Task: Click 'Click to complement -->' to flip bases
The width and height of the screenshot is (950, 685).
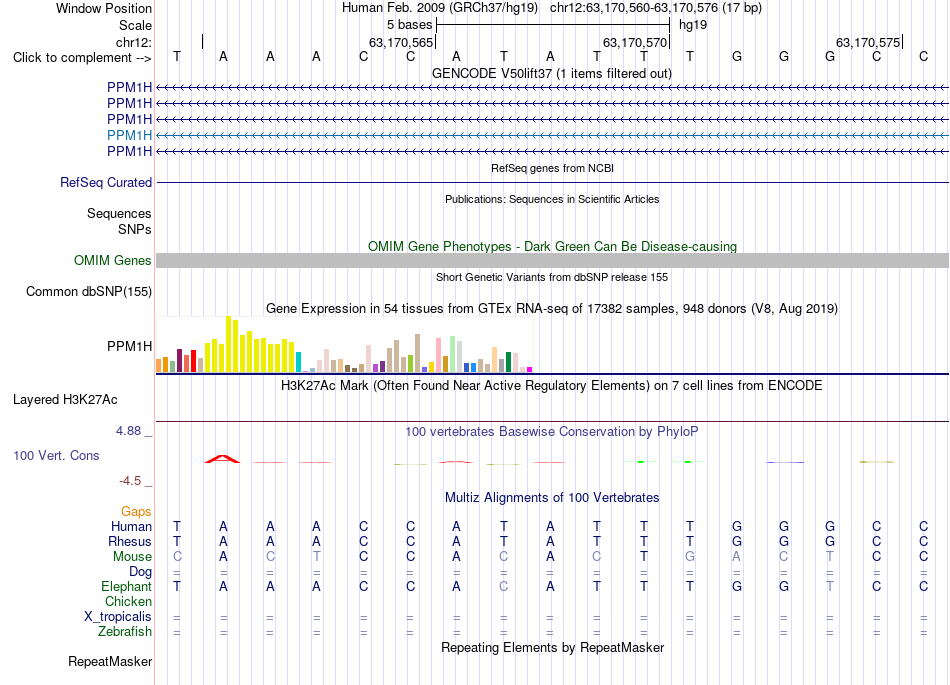Action: pyautogui.click(x=82, y=58)
